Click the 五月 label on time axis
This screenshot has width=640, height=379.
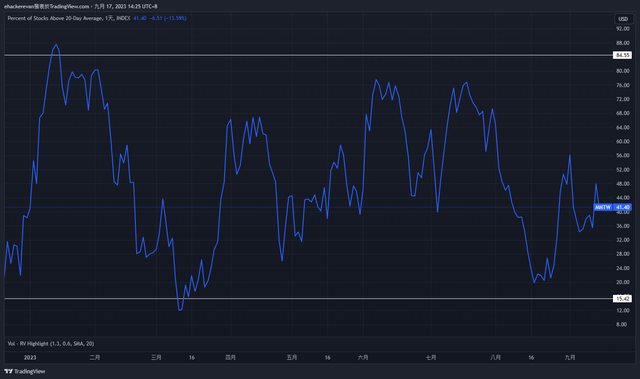292,357
